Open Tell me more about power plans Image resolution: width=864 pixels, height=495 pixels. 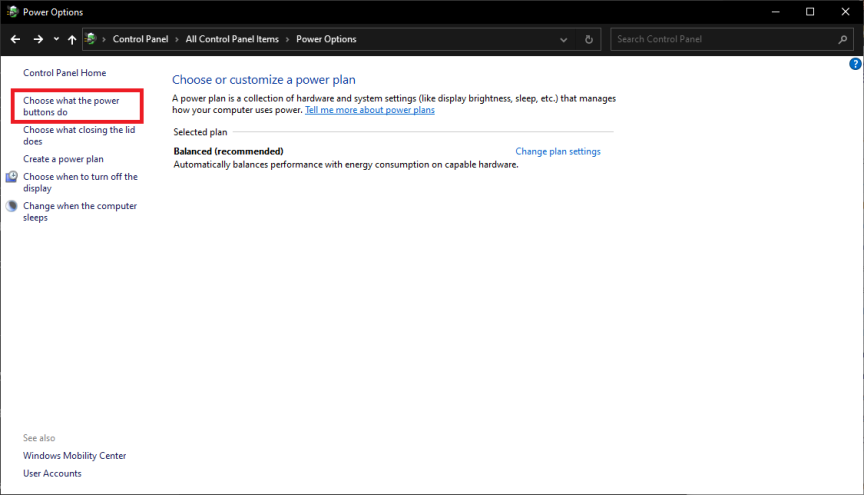tap(369, 110)
